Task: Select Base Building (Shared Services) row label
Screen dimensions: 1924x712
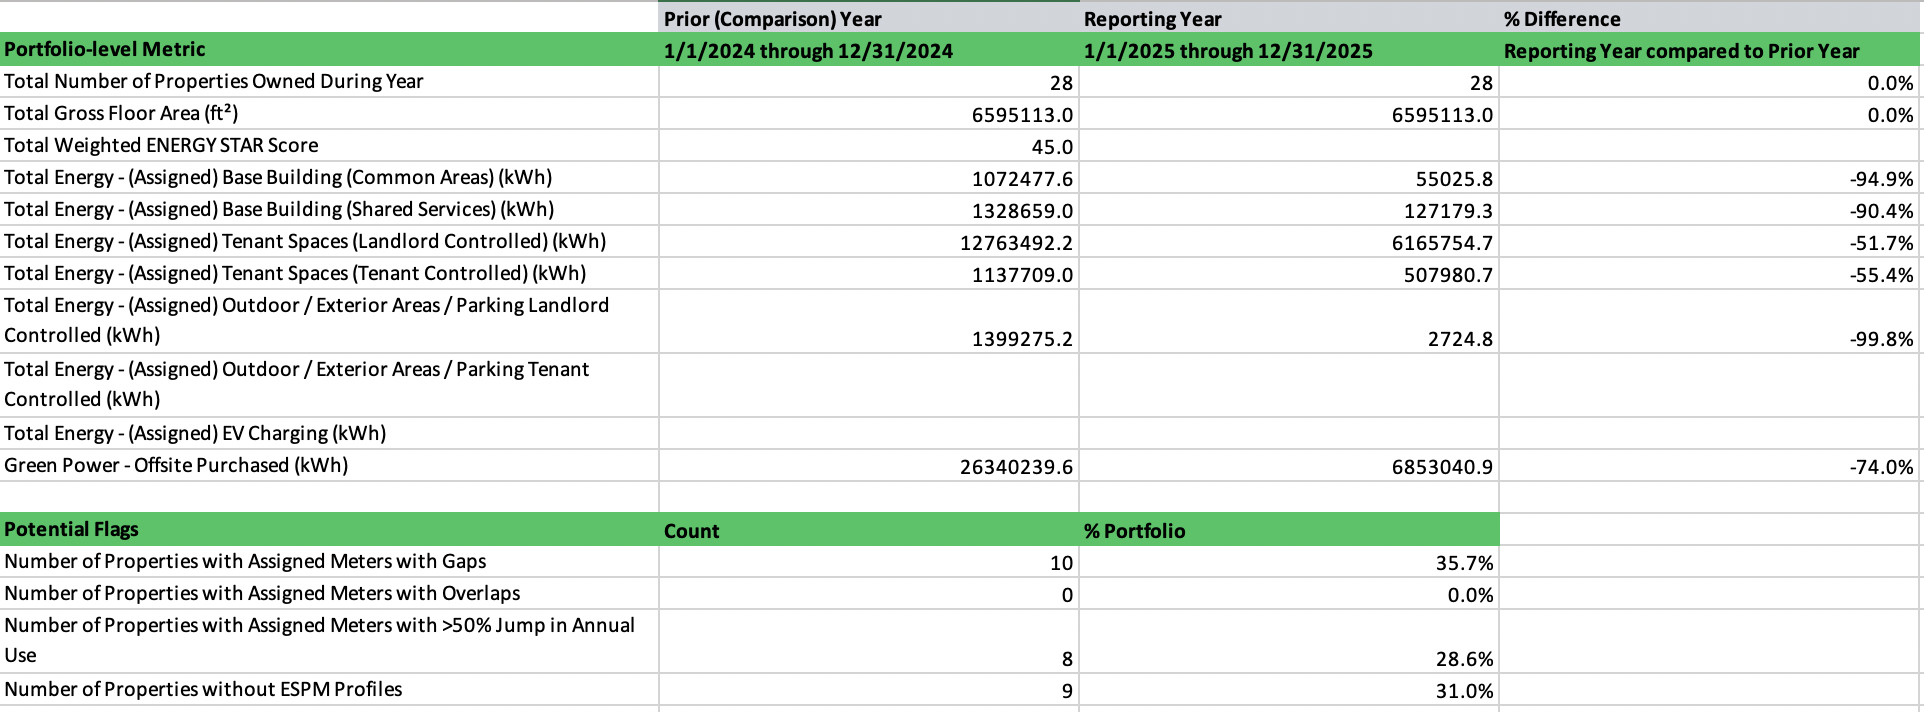Action: [x=329, y=209]
